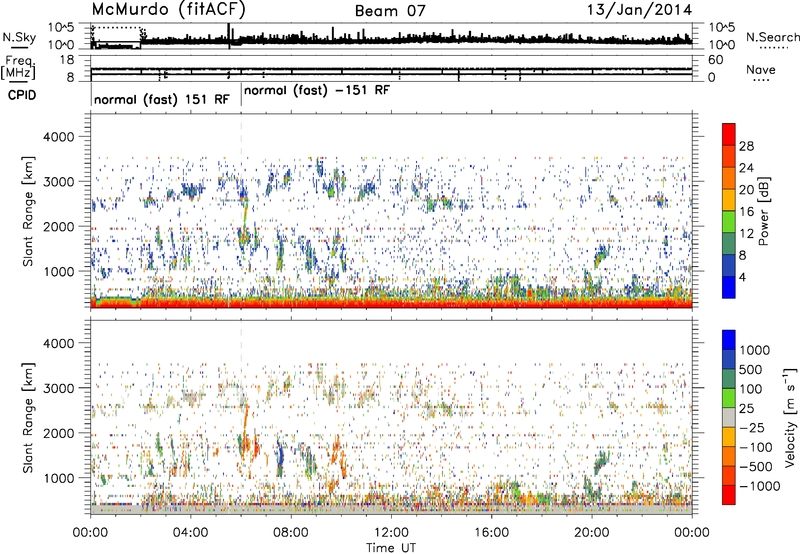The image size is (800, 554).
Task: Select the 'Freq. [MHz]' axis label
Action: point(18,67)
